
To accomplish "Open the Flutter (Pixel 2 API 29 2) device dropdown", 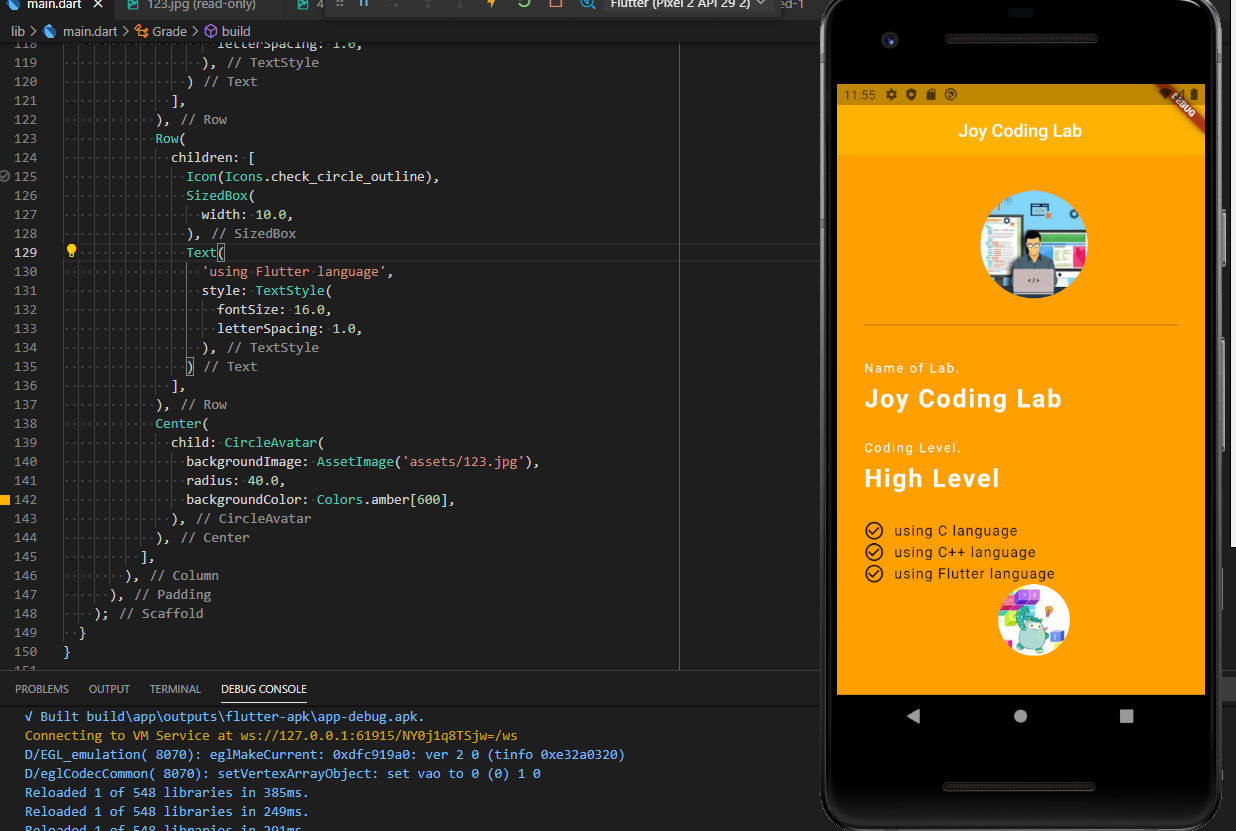I will coord(688,4).
